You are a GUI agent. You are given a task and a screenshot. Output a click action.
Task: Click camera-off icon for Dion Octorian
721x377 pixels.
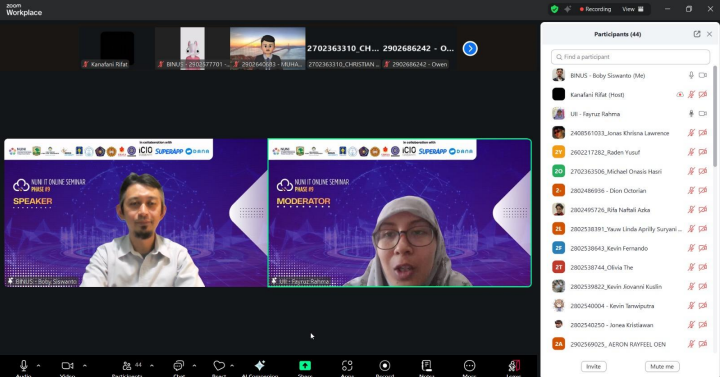[x=703, y=190]
